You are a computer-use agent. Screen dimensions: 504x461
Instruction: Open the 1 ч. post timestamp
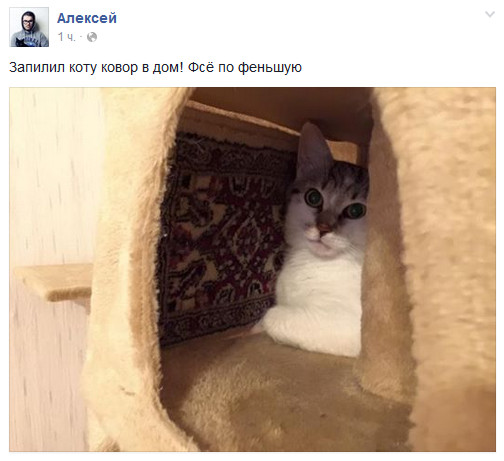pyautogui.click(x=67, y=37)
